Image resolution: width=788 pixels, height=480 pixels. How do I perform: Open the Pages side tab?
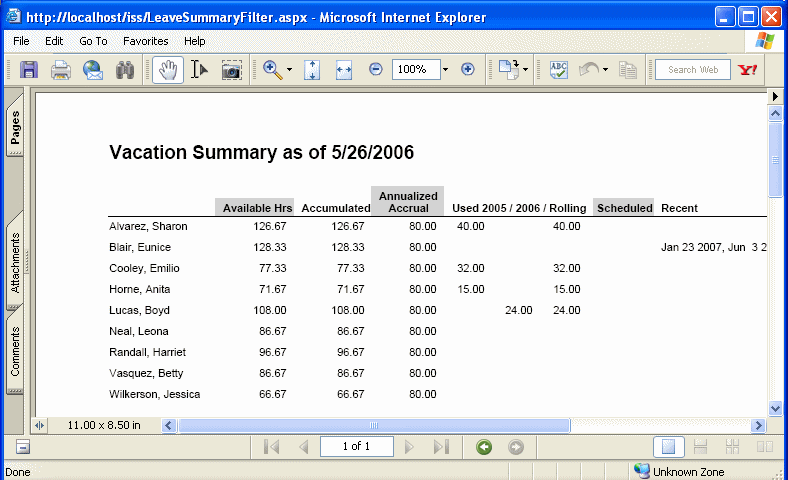15,130
